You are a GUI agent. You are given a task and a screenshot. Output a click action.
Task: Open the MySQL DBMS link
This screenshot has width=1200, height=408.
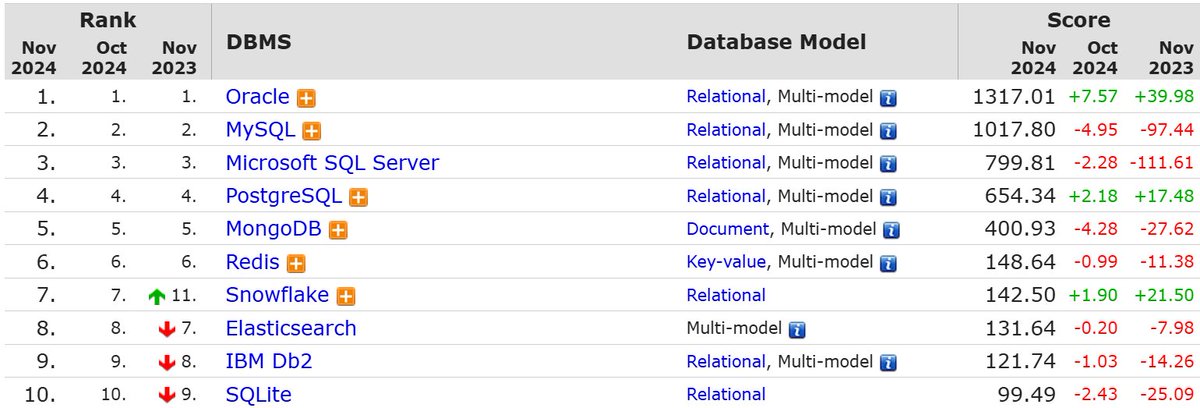click(261, 130)
